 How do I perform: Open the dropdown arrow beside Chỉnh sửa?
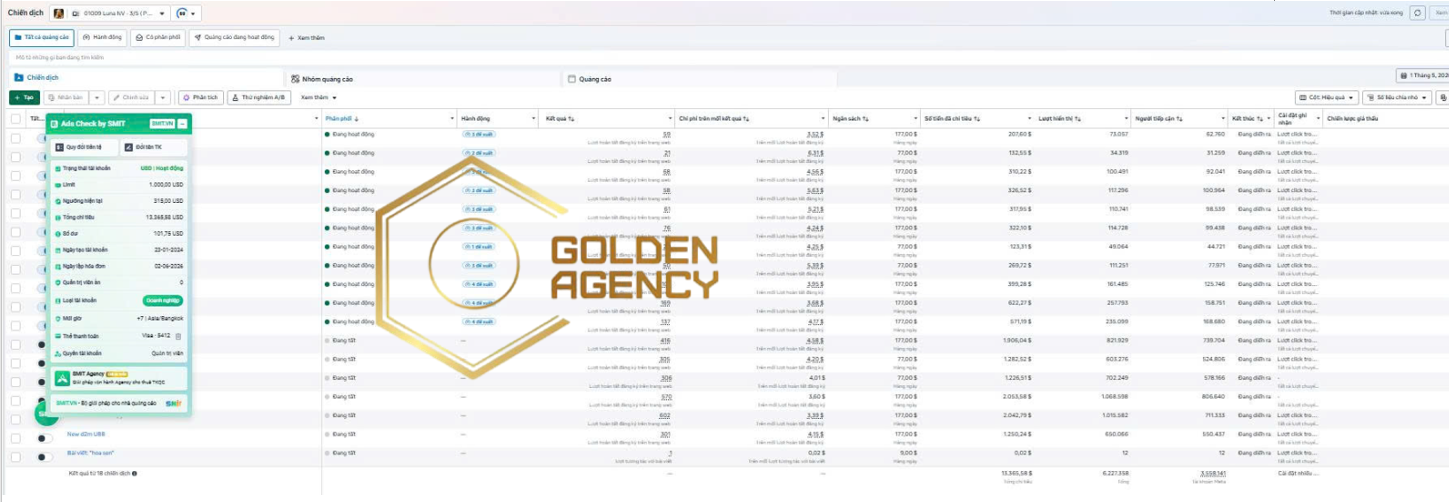coord(163,97)
